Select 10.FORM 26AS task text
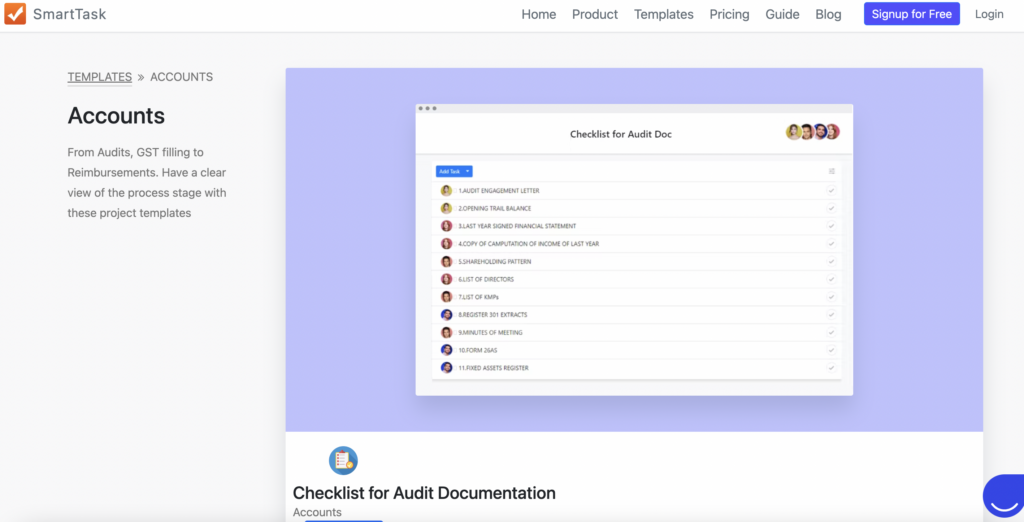The height and width of the screenshot is (522, 1024). pos(477,350)
